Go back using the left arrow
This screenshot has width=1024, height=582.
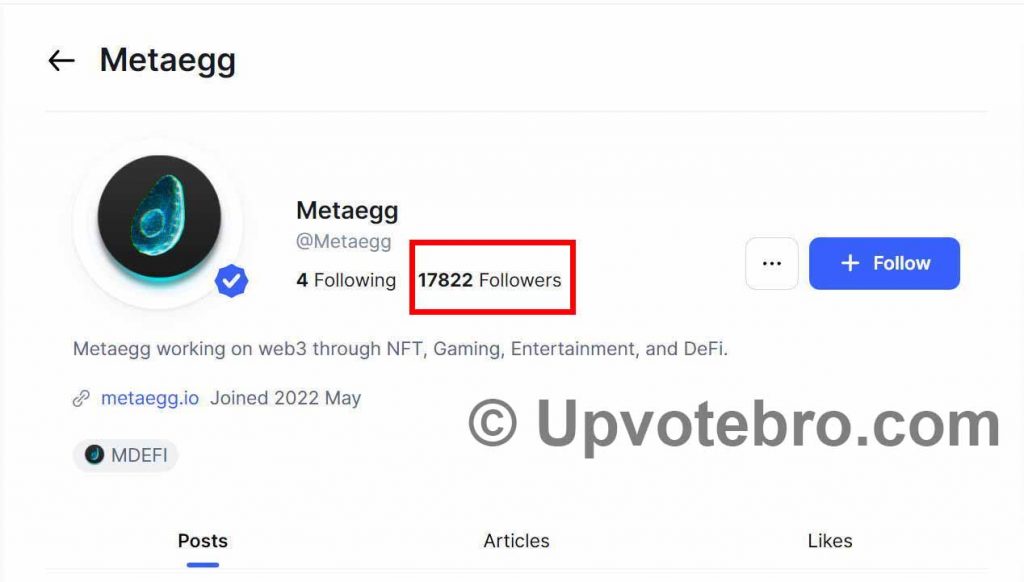(x=61, y=61)
